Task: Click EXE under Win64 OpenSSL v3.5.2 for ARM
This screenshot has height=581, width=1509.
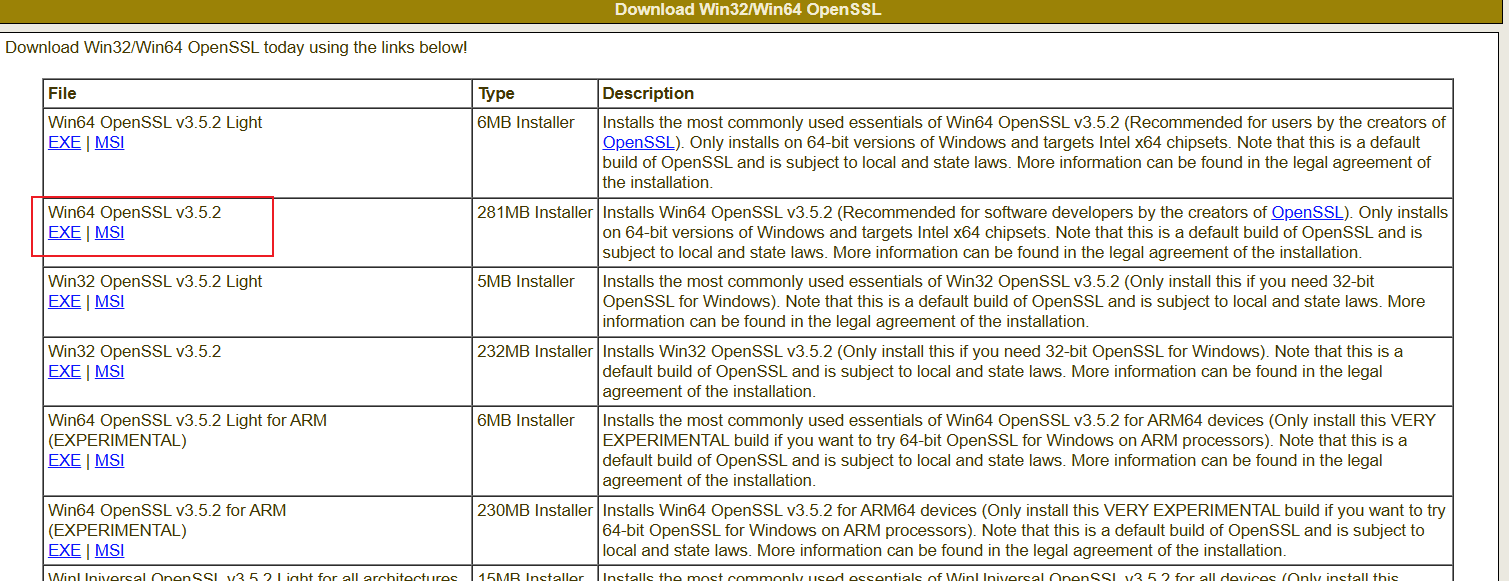Action: click(64, 551)
